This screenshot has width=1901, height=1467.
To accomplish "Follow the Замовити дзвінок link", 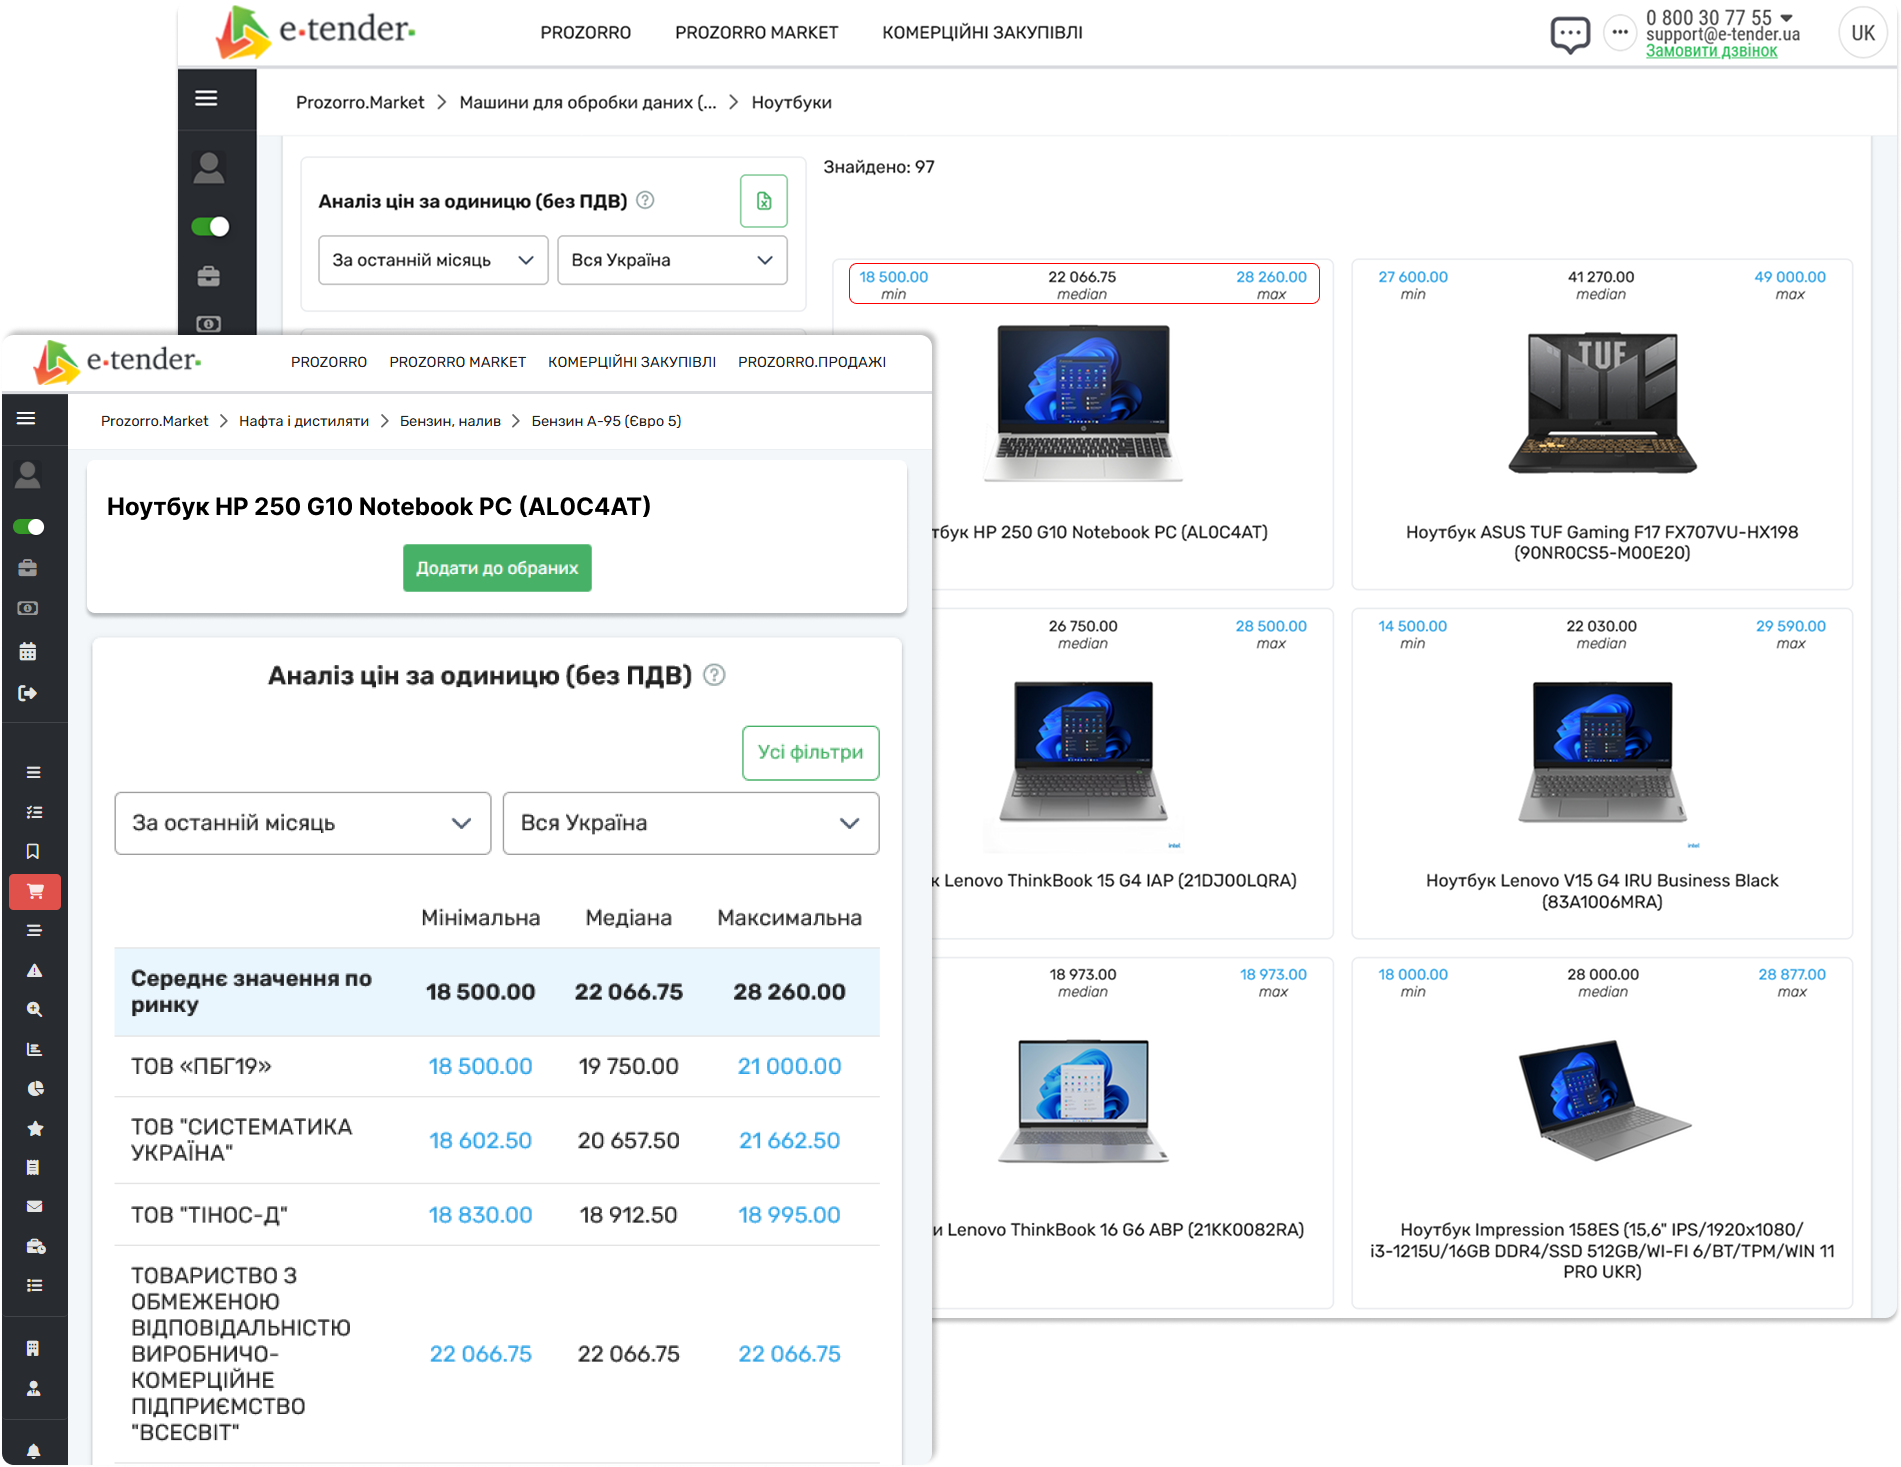I will [x=1711, y=51].
